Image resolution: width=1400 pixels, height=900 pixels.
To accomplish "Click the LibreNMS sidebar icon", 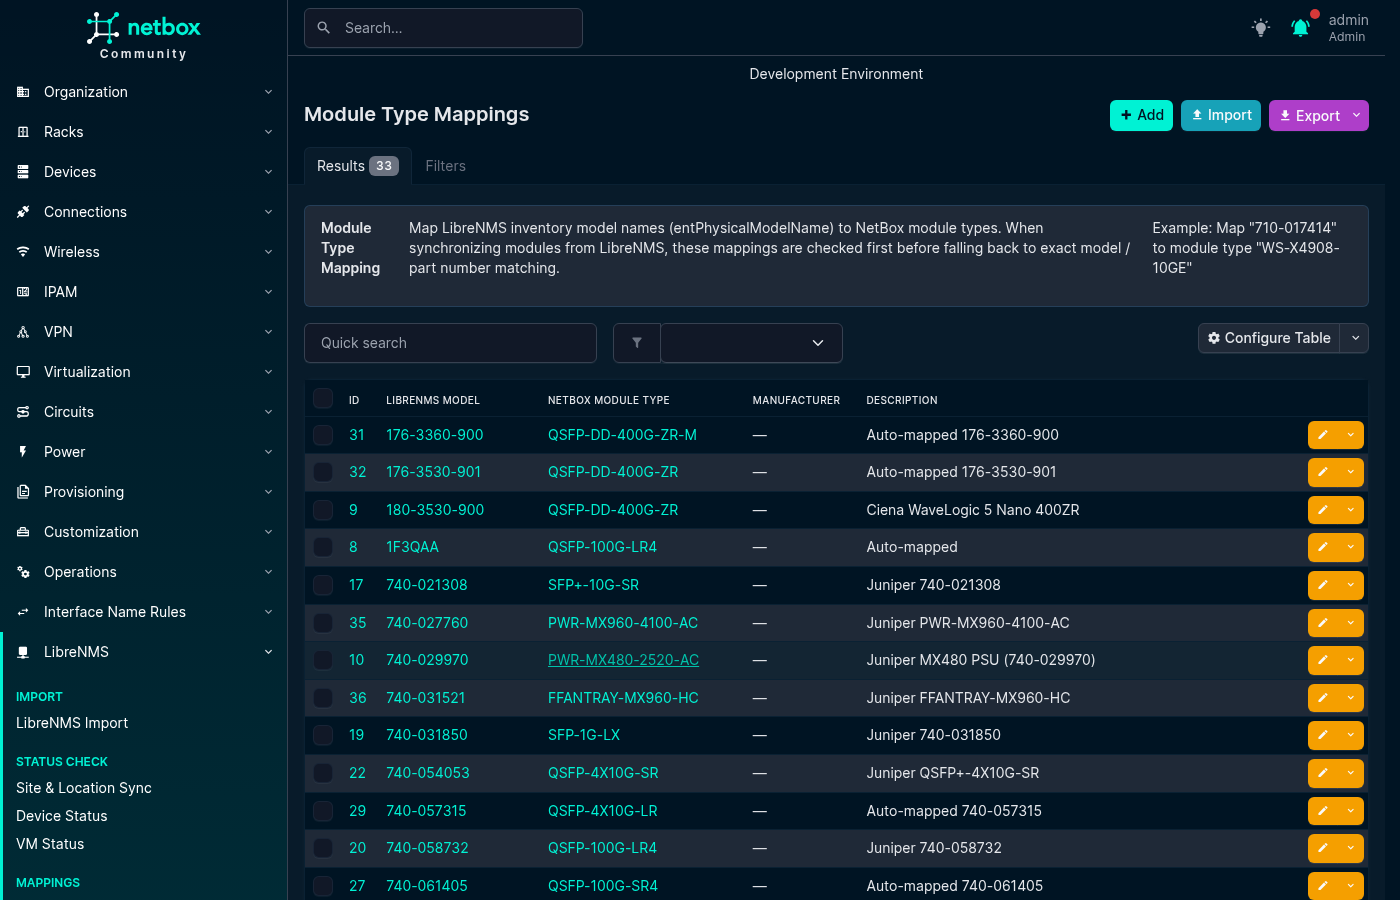I will tap(23, 652).
